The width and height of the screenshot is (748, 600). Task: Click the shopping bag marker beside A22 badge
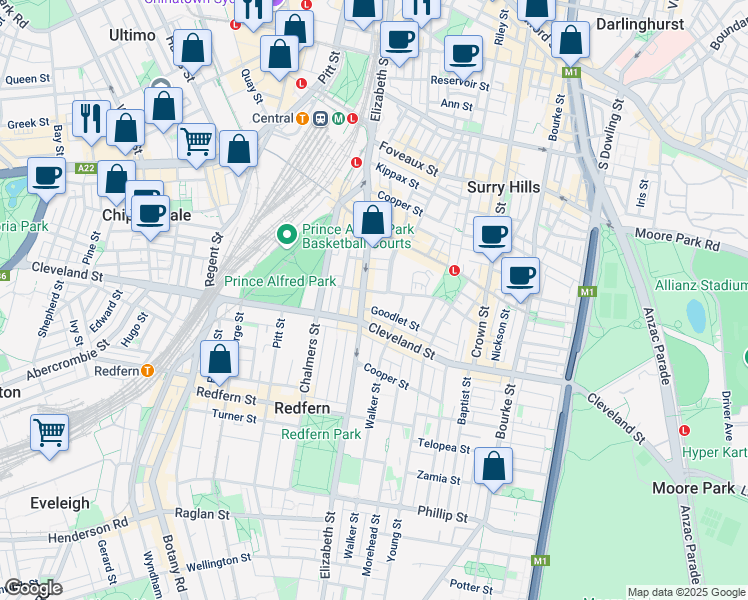click(x=116, y=183)
